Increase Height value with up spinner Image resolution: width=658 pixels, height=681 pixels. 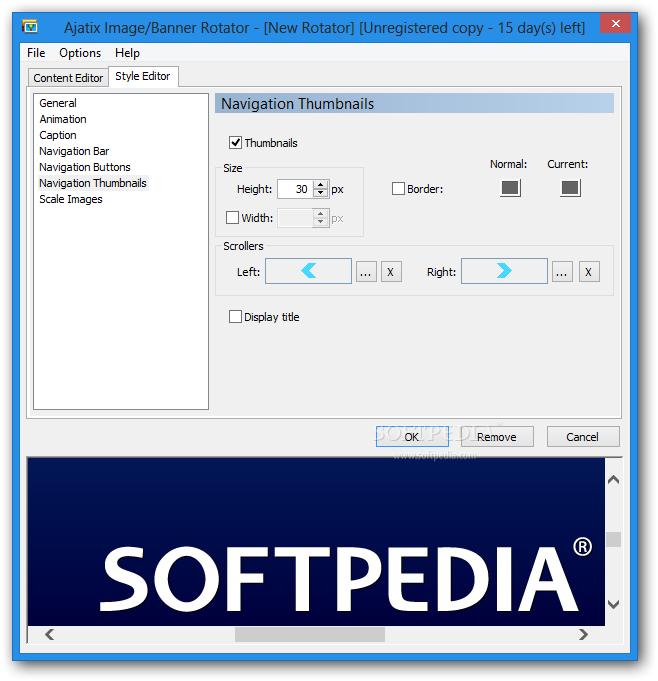coord(321,185)
